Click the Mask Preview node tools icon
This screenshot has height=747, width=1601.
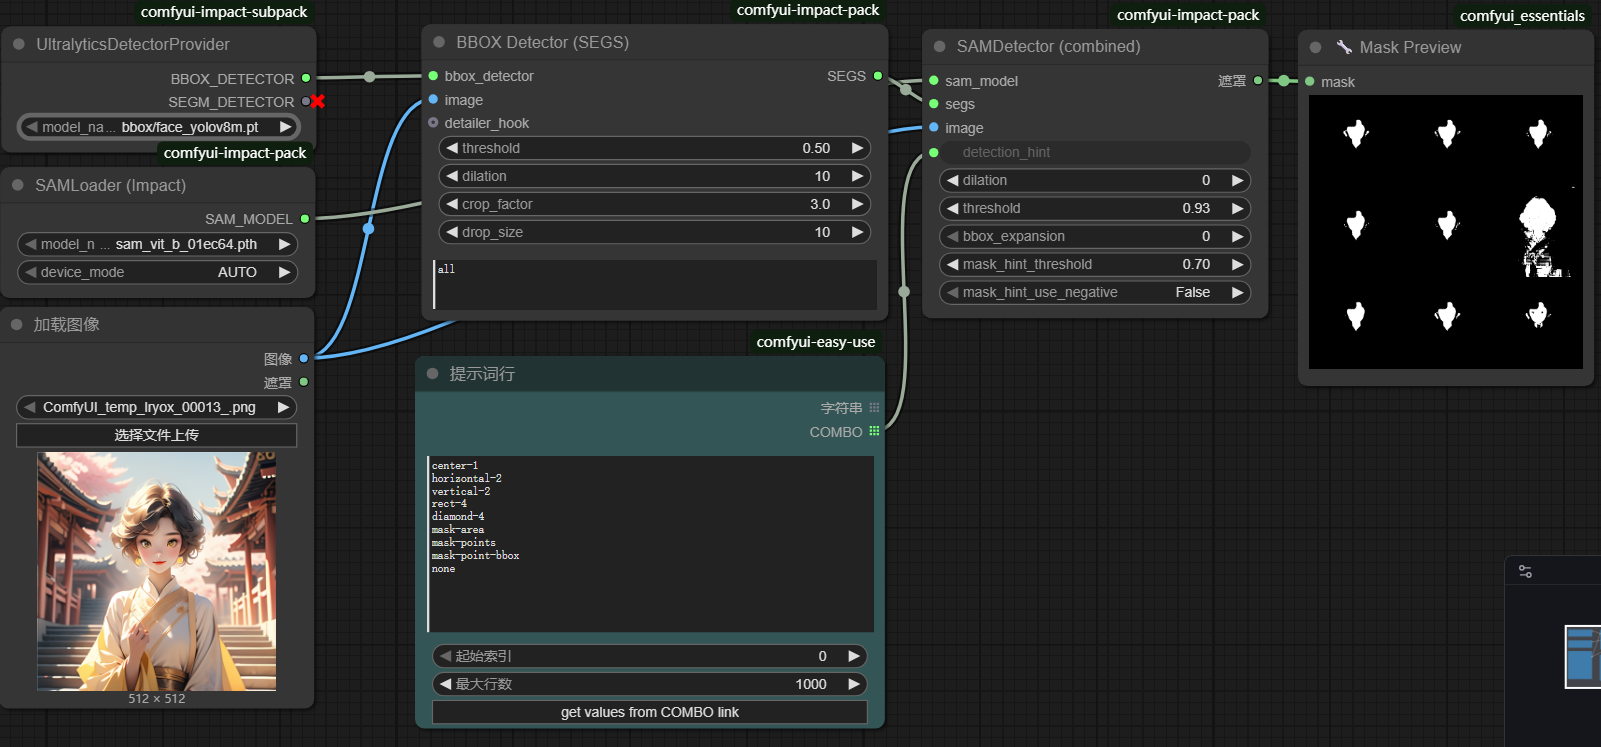(1344, 47)
